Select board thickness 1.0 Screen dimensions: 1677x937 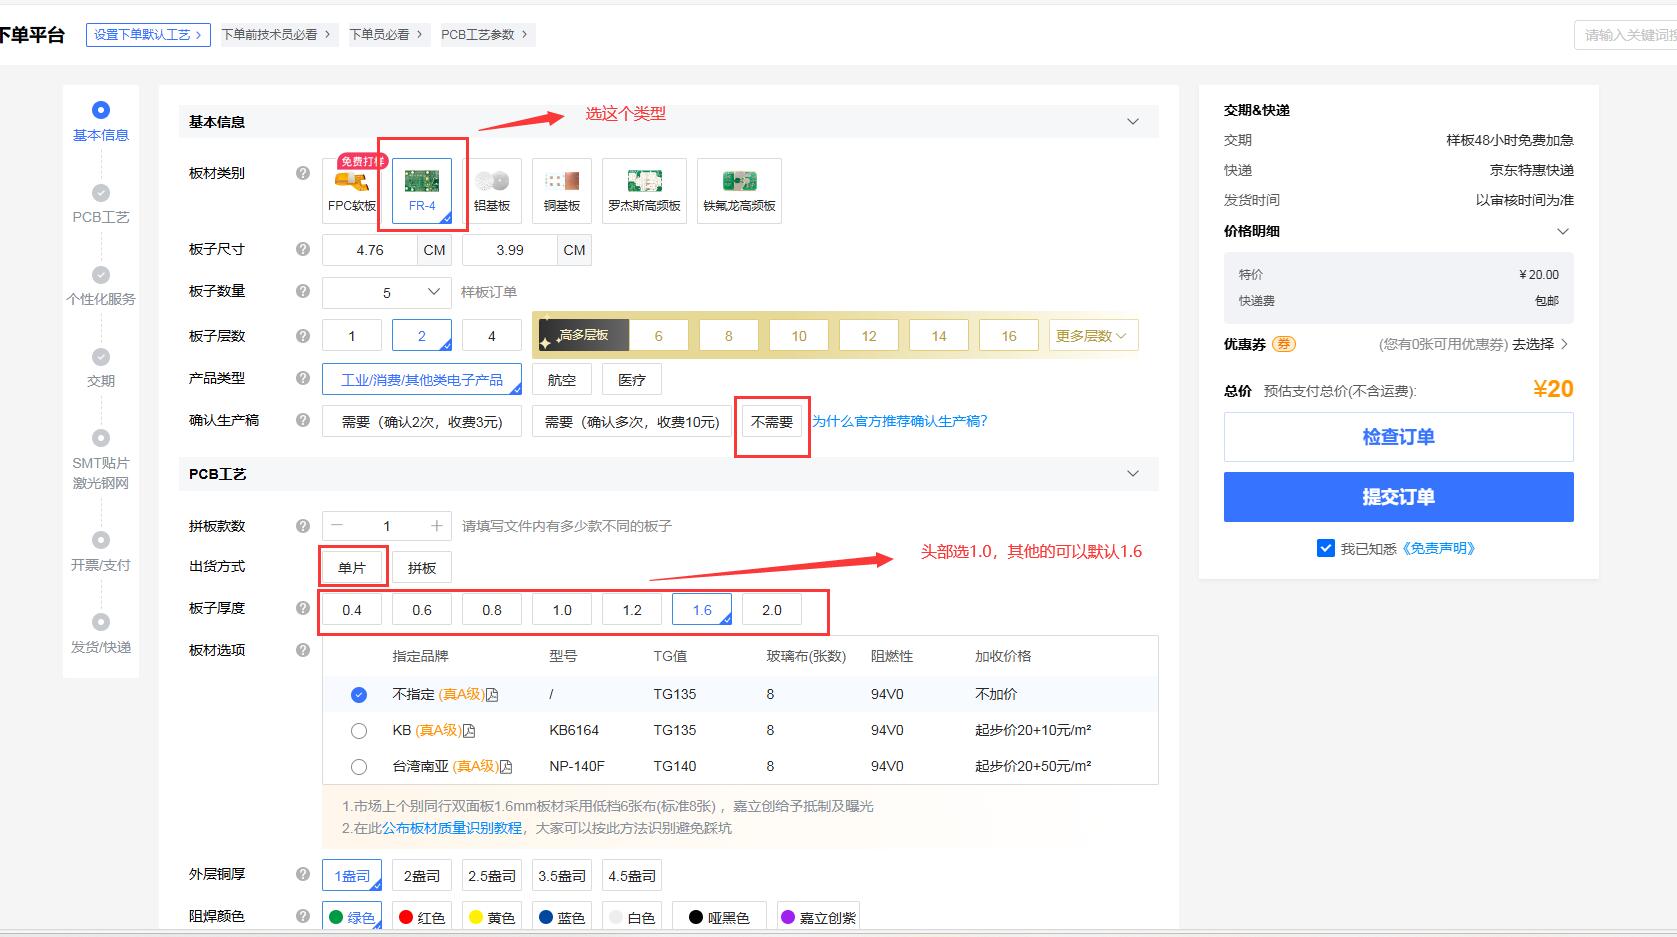(x=562, y=610)
